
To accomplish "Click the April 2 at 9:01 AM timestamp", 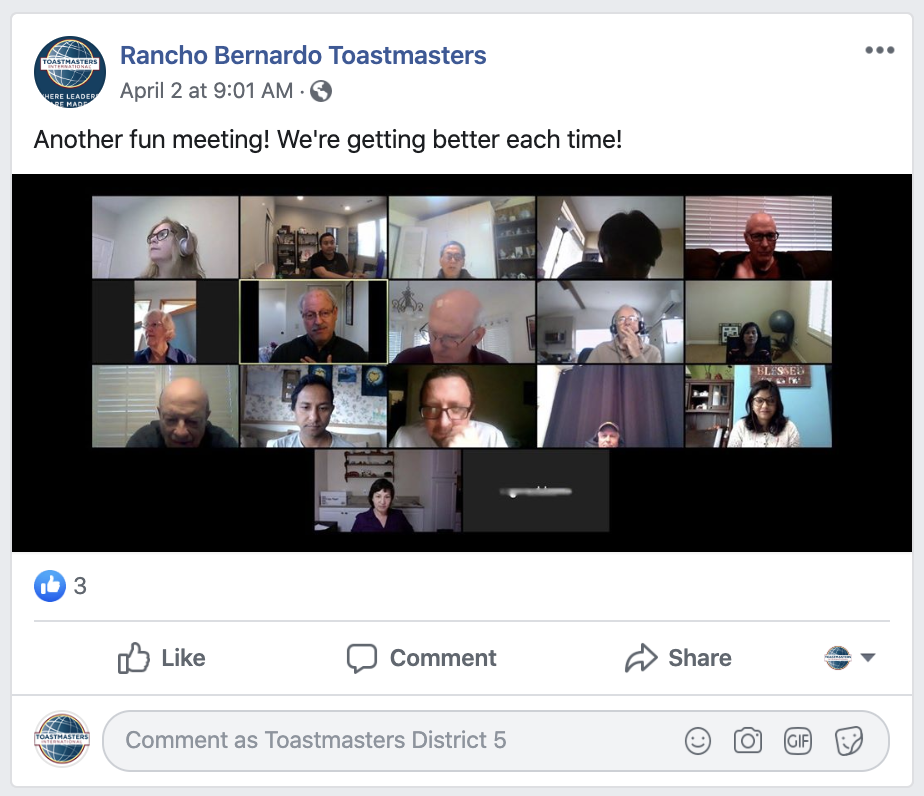I will 206,91.
